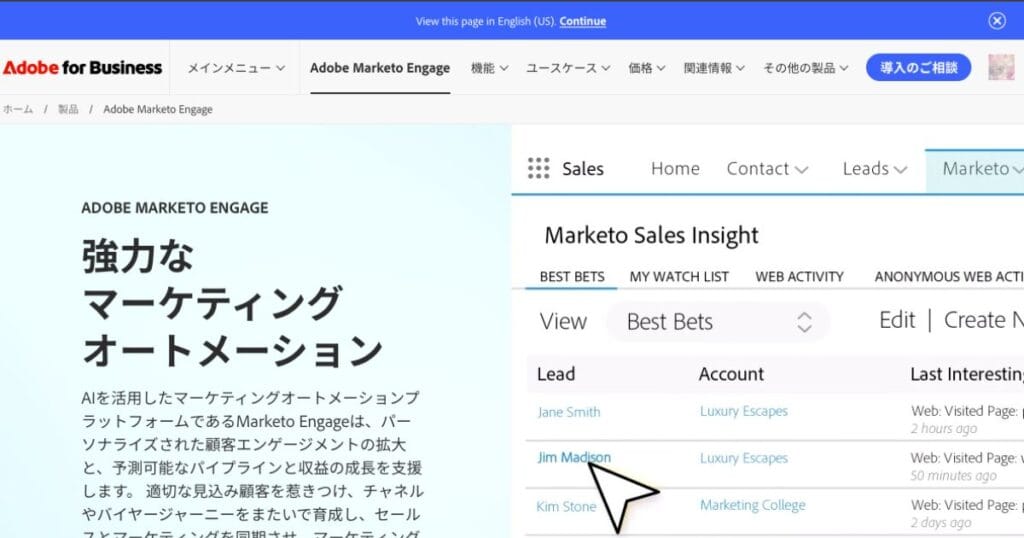The image size is (1024, 538).
Task: Open the Adobe for Business logo
Action: pos(82,67)
